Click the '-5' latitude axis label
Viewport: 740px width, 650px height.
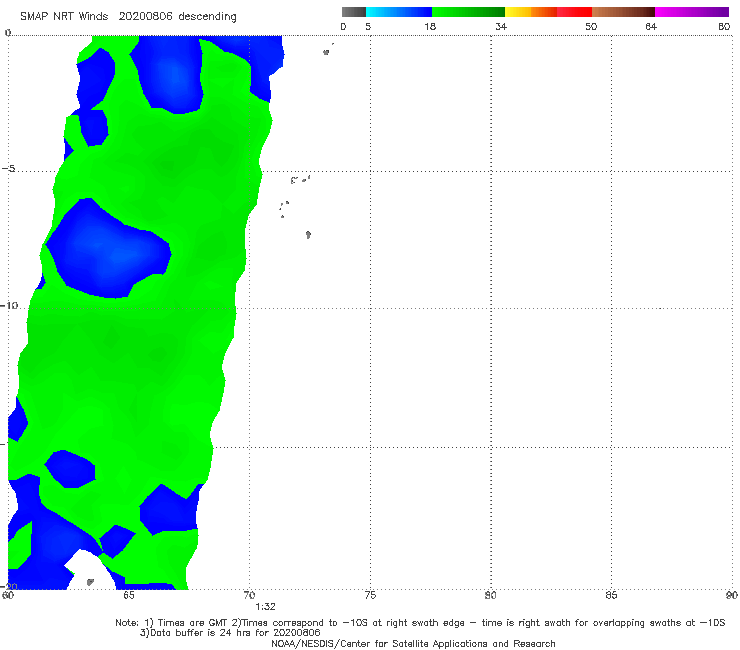[8, 169]
